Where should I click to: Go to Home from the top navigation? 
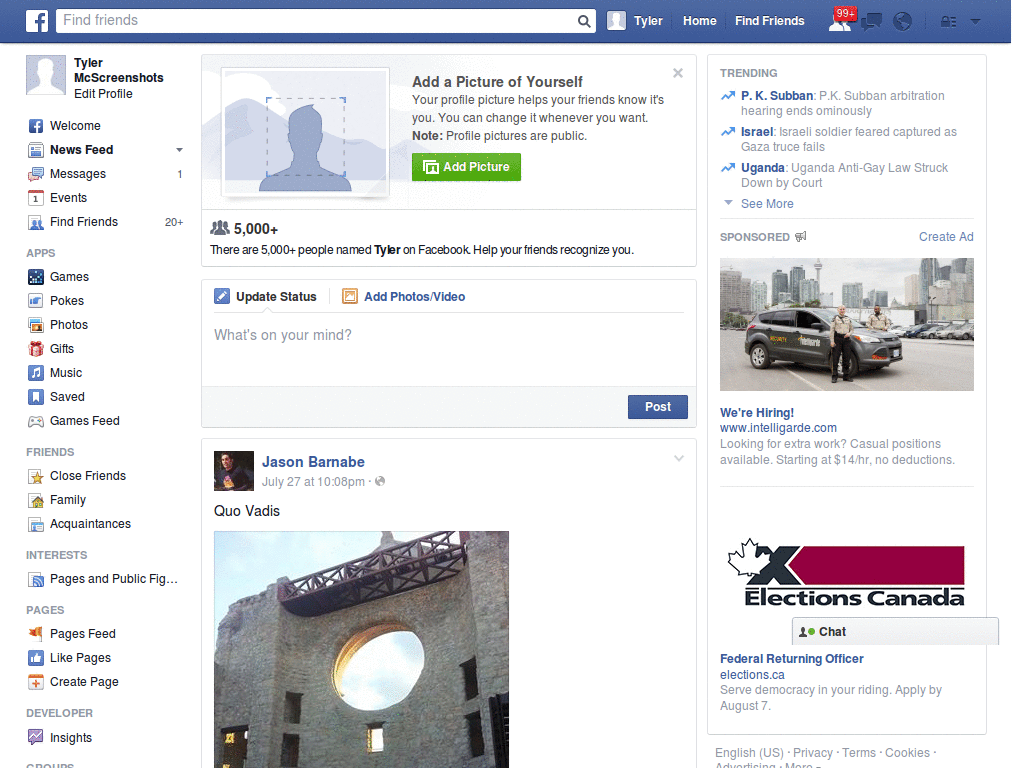(x=699, y=20)
